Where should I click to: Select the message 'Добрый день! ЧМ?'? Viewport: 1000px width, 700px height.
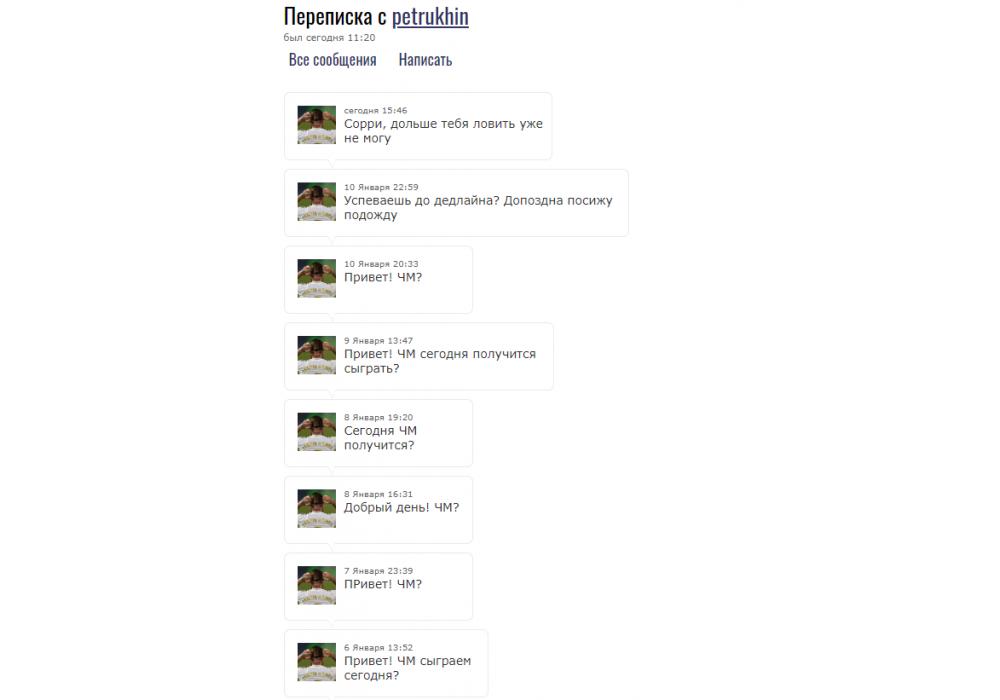401,507
